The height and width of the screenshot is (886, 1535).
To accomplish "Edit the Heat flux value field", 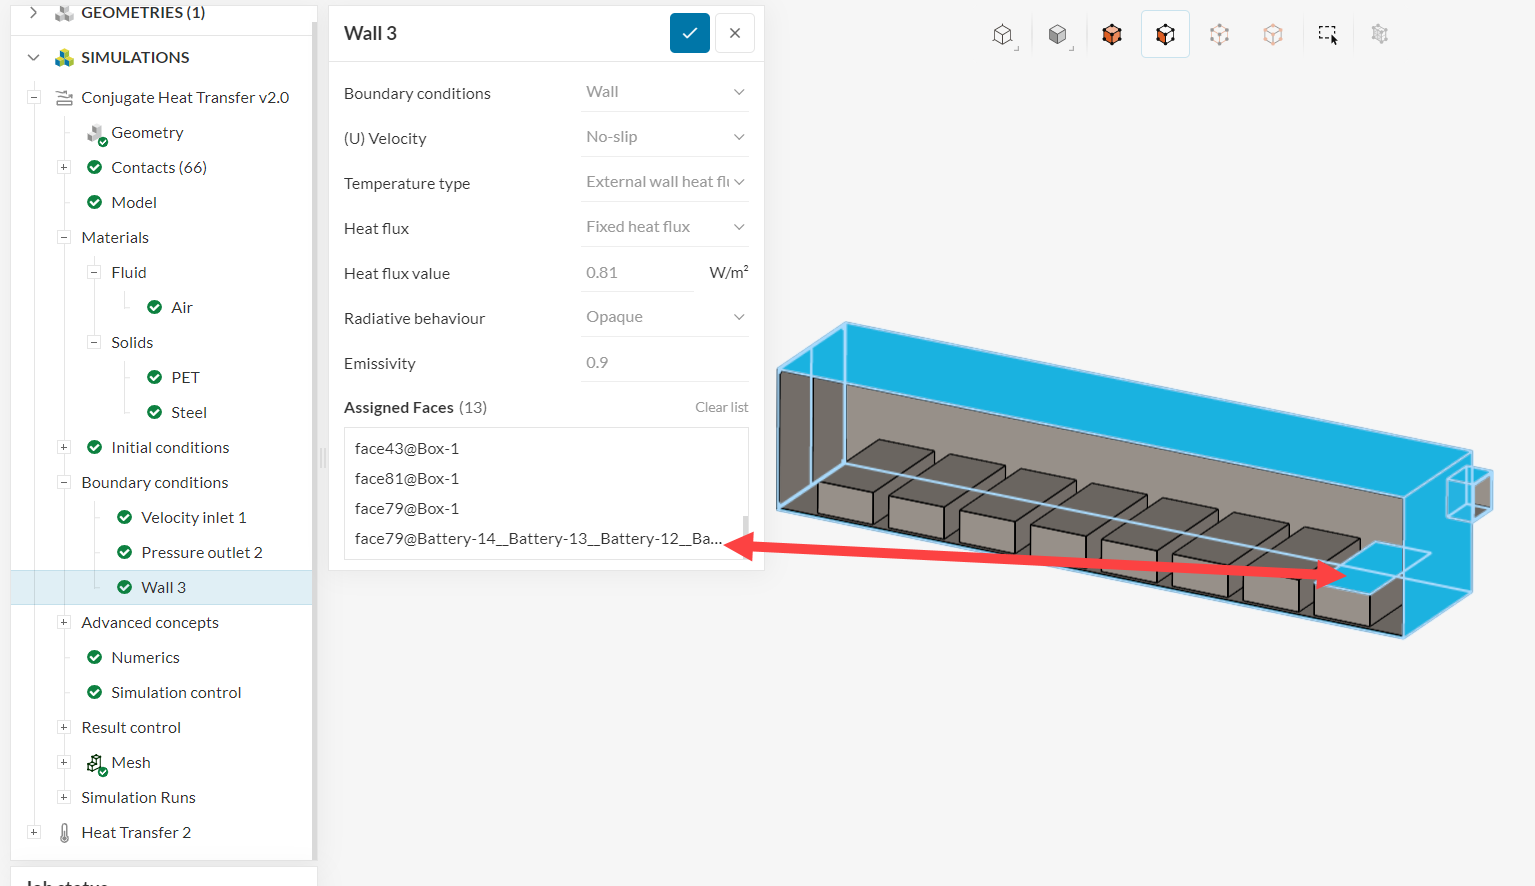I will (637, 272).
